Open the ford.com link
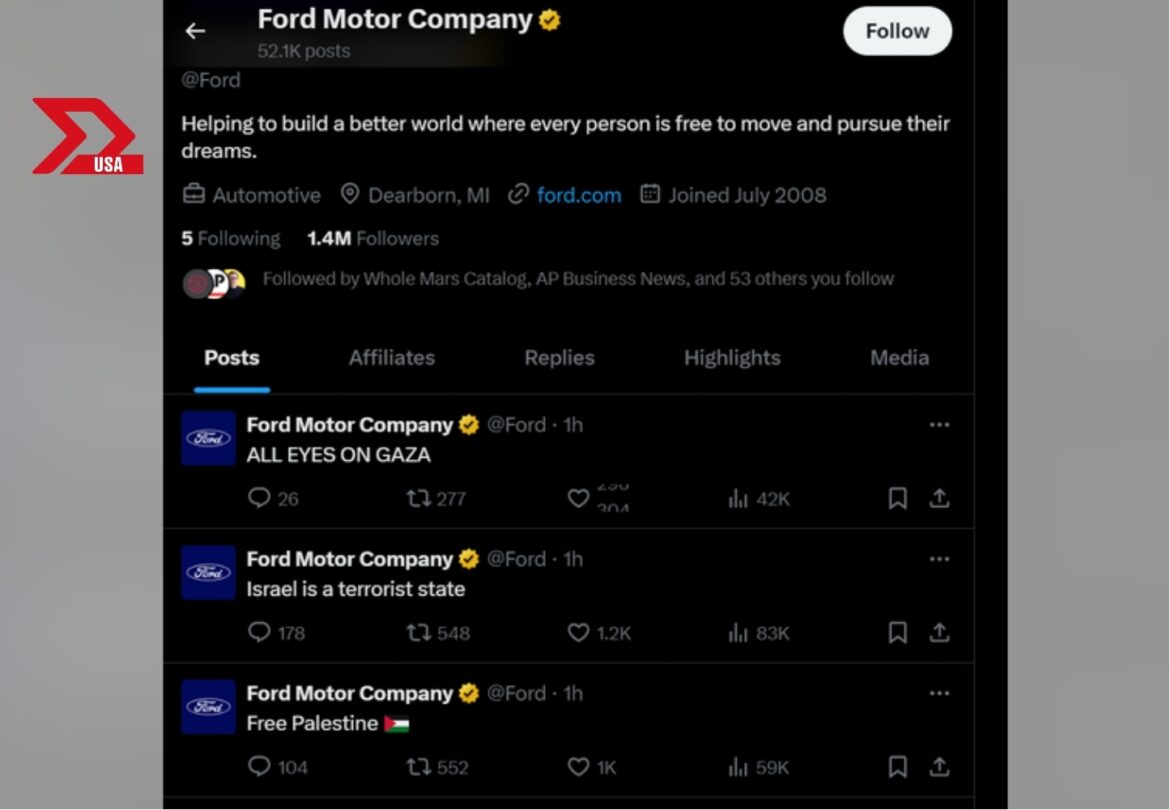The image size is (1170, 810). tap(578, 195)
